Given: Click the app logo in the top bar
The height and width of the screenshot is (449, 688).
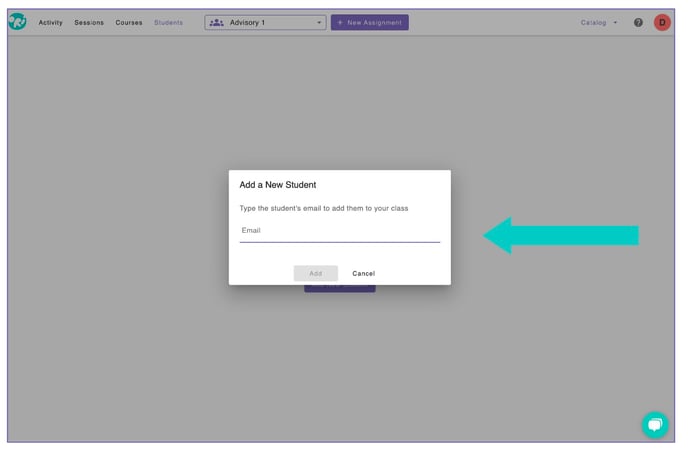Looking at the screenshot, I should point(18,22).
